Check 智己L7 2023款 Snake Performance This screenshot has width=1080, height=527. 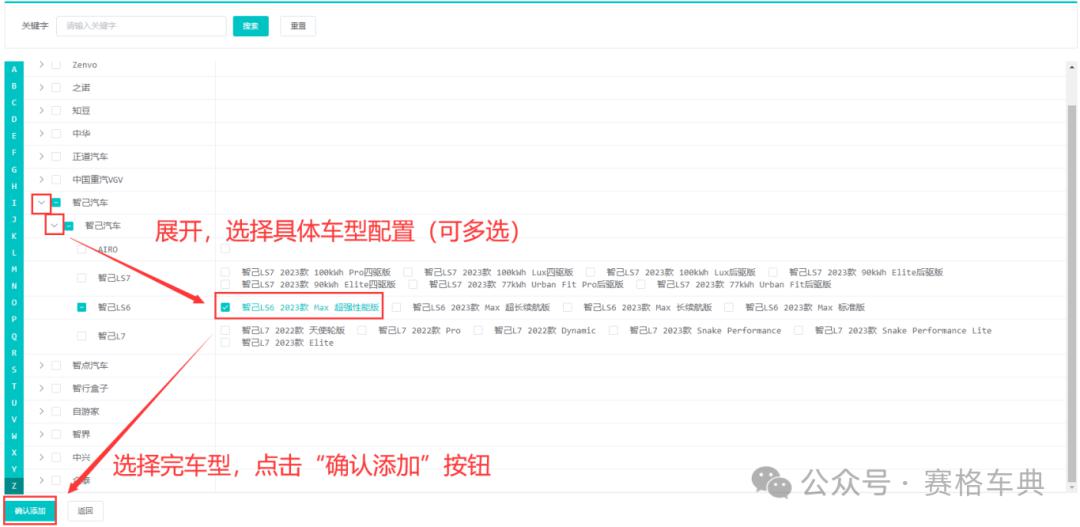(613, 331)
